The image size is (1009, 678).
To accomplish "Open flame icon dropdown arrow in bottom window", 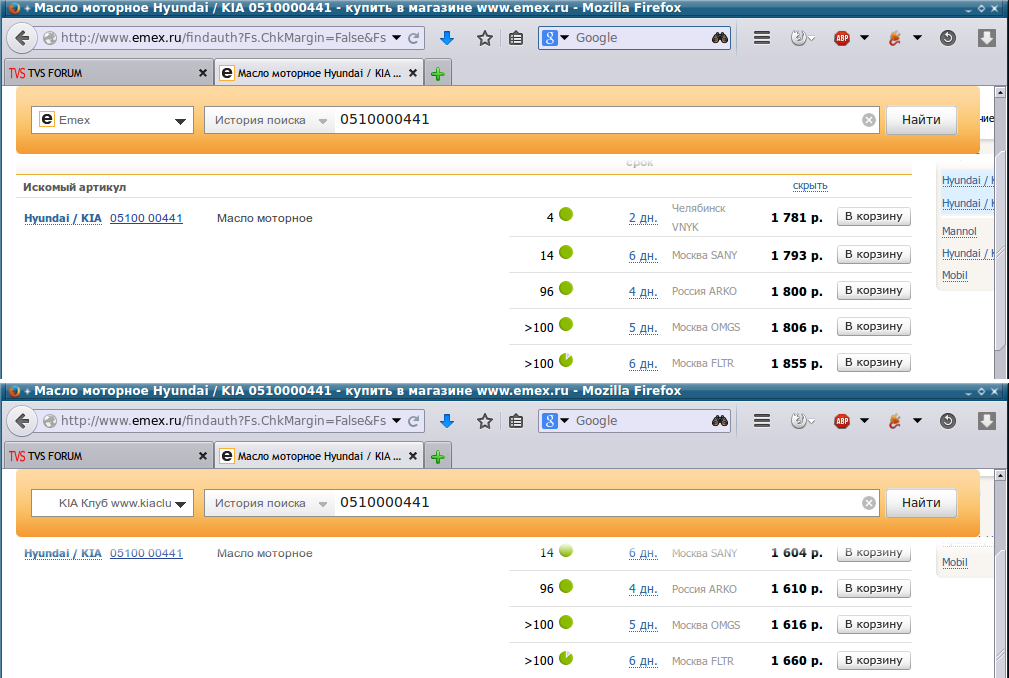I will tap(917, 421).
